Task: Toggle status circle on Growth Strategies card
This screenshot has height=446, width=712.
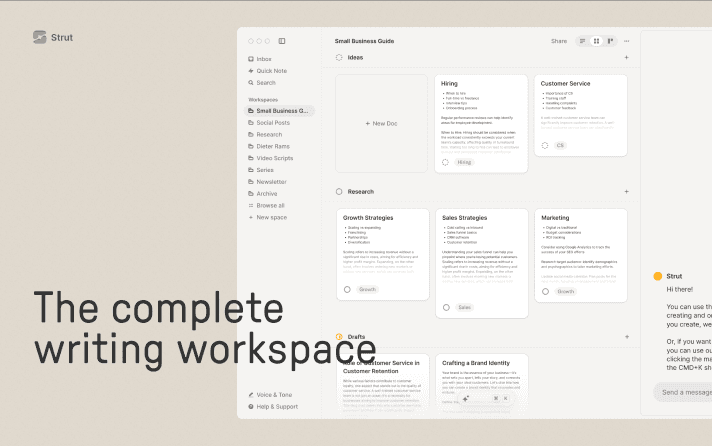Action: 347,289
